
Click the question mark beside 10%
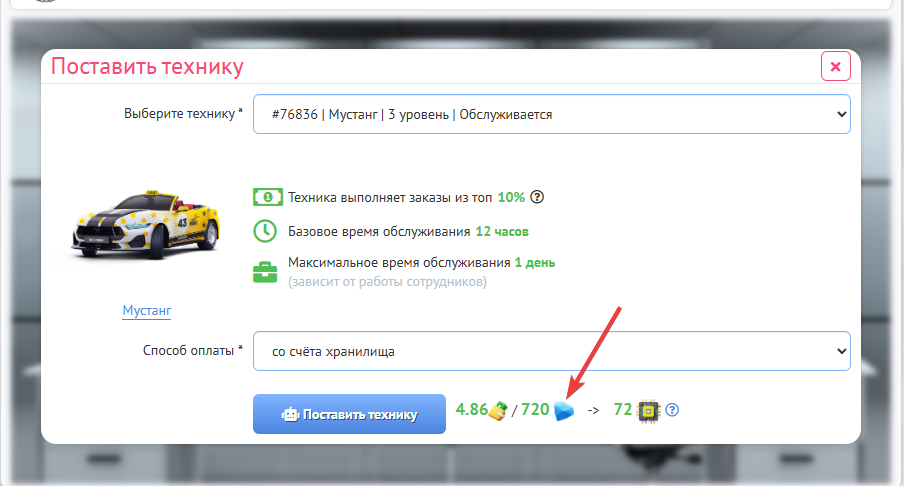pos(537,197)
